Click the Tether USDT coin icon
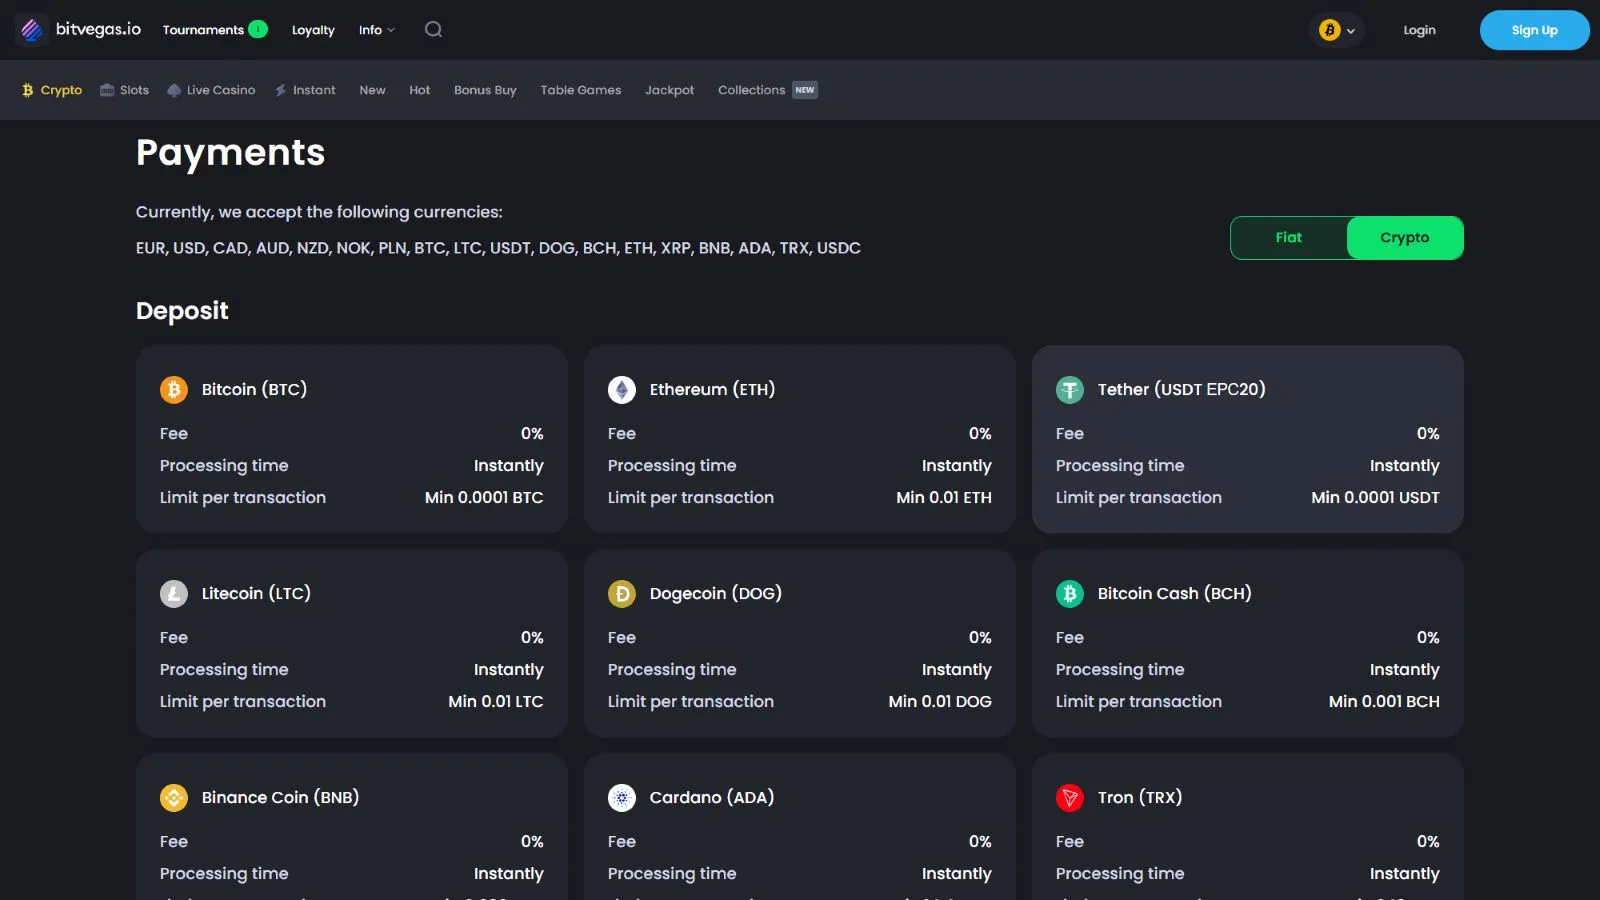Screen dimensions: 1600x900 1070,390
